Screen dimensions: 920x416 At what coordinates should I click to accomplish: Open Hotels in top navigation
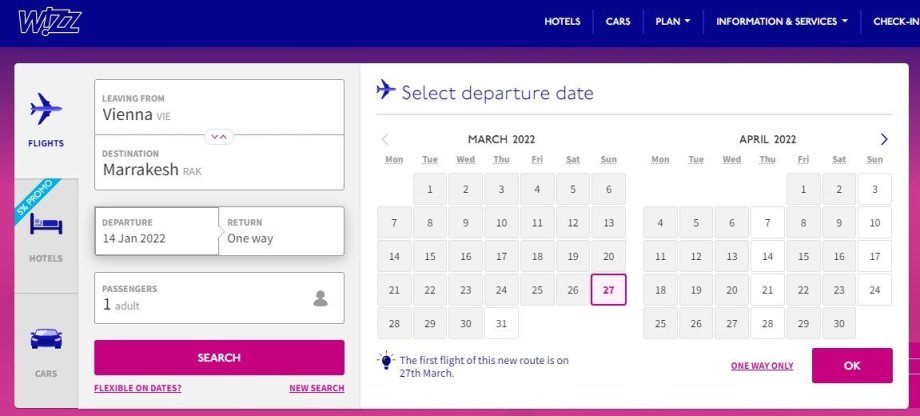pos(562,21)
